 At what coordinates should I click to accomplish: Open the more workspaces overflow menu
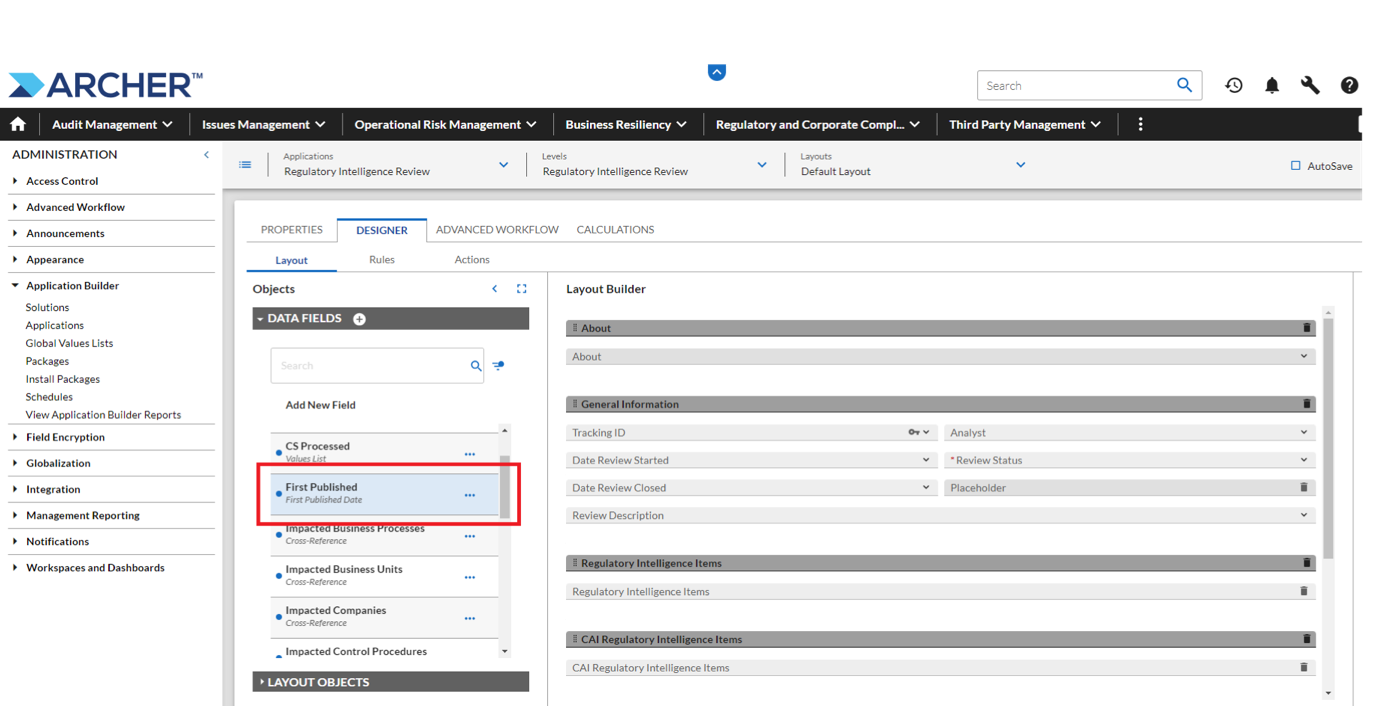(x=1140, y=124)
